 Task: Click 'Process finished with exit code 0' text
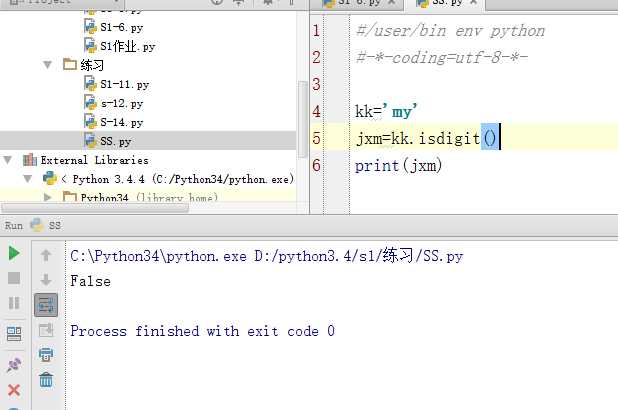coord(203,331)
